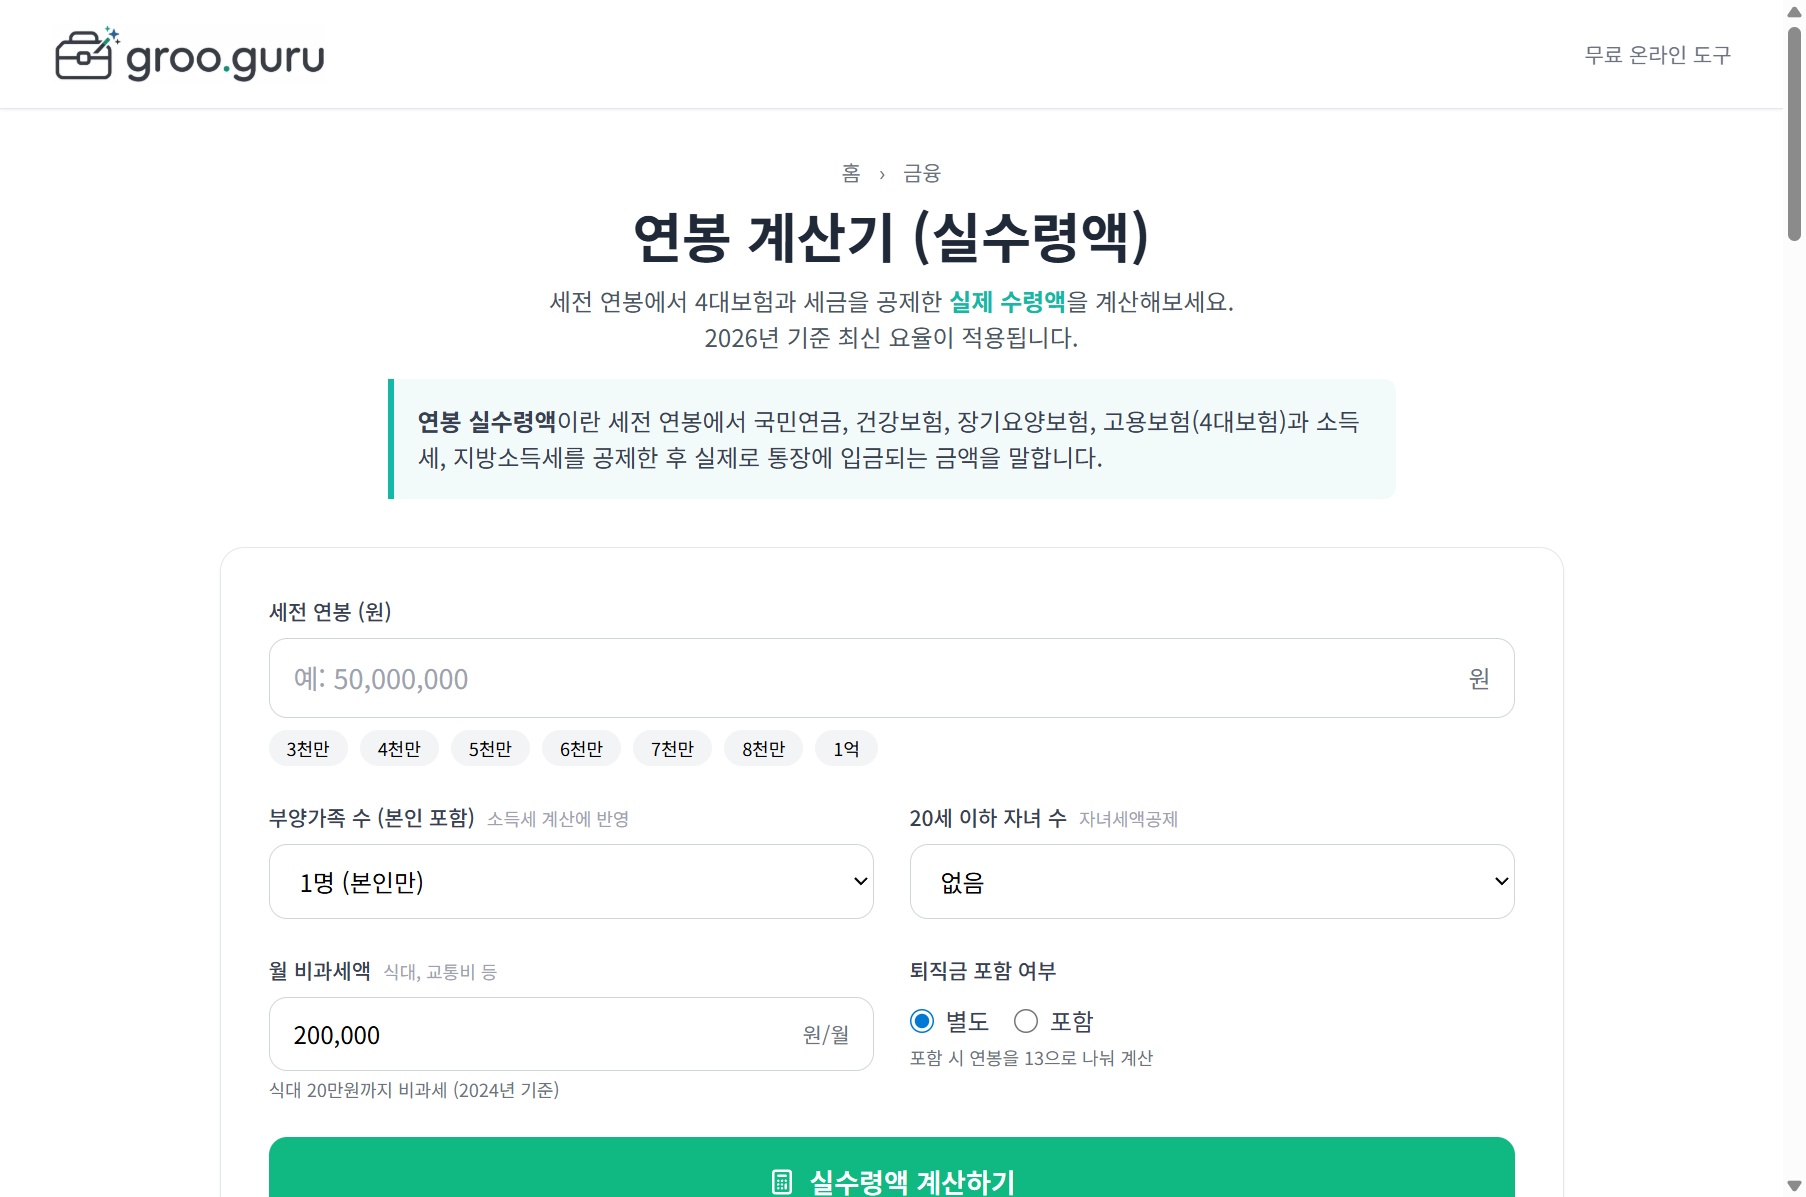Select the 별도 radio button

click(x=921, y=1021)
